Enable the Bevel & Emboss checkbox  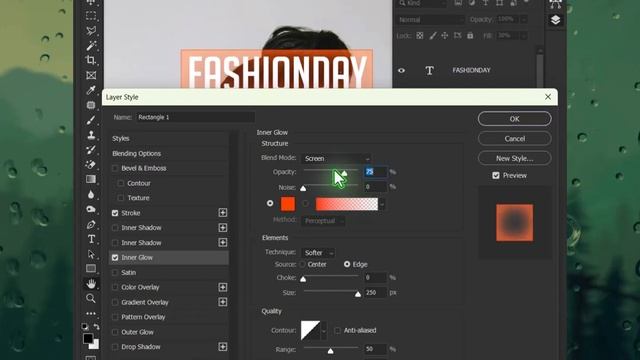[x=115, y=168]
